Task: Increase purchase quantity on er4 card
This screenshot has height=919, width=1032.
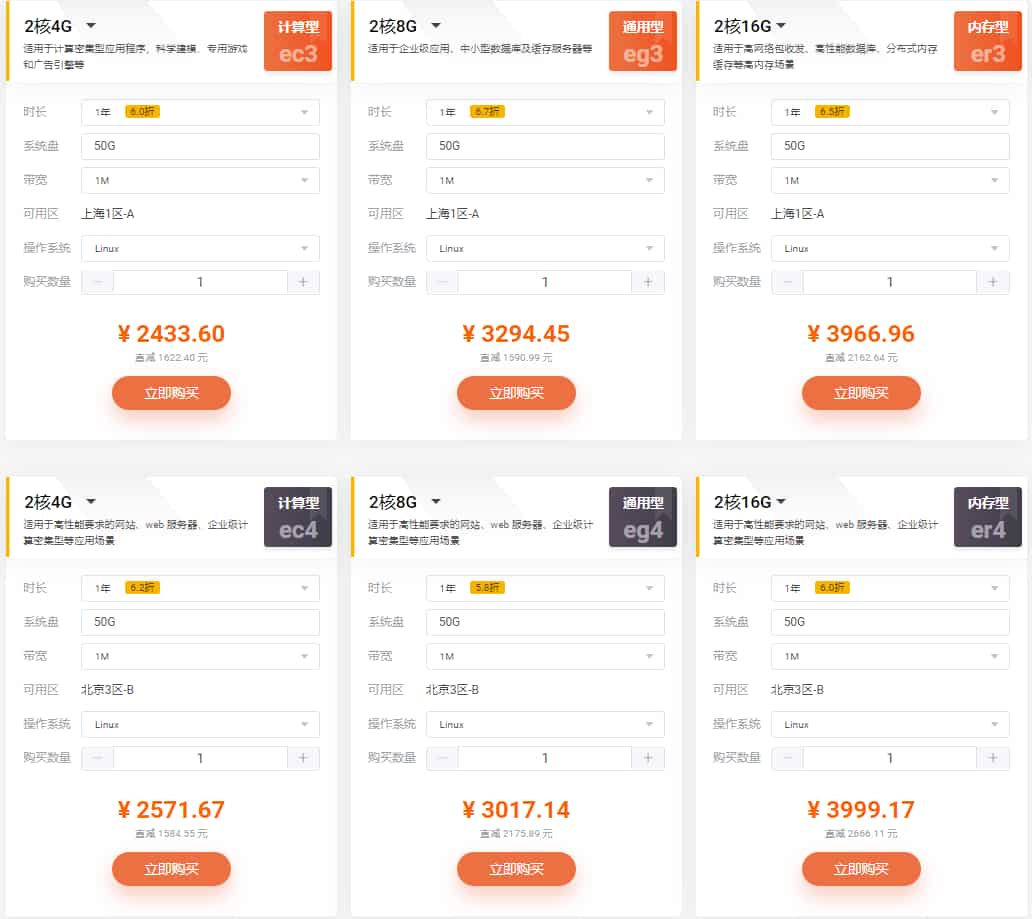Action: click(x=993, y=758)
